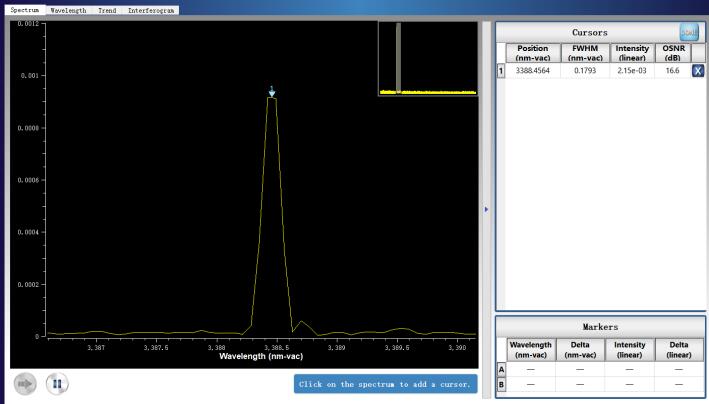Click the cursor position value 3388.4564

[532, 71]
